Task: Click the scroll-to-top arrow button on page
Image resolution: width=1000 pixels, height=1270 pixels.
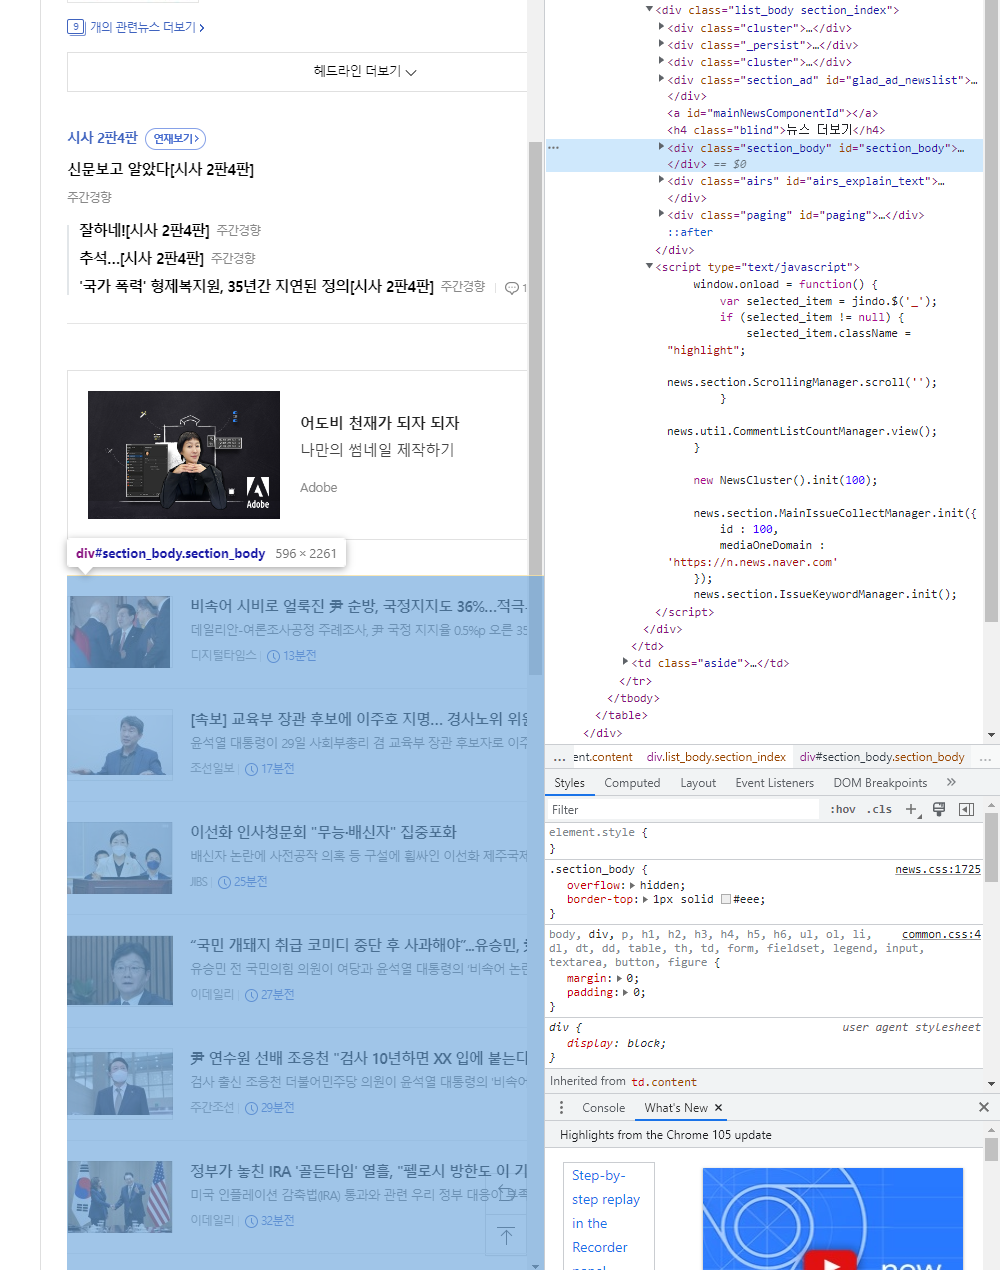Action: [506, 1236]
